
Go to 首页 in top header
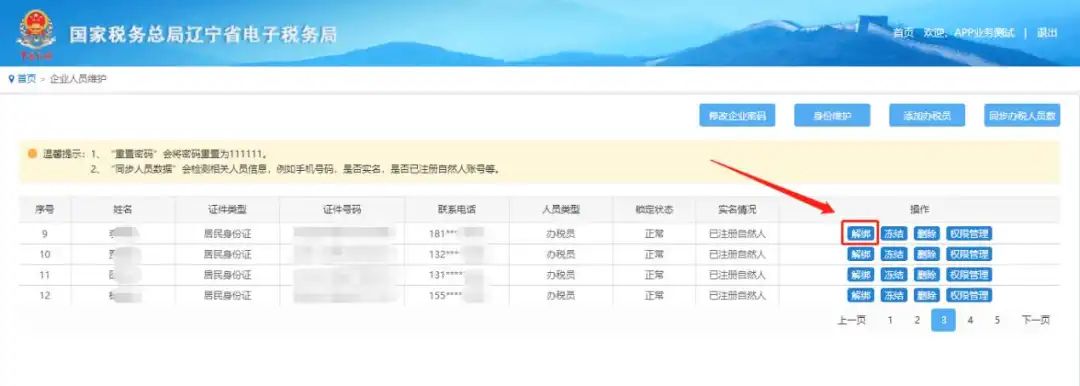point(903,33)
